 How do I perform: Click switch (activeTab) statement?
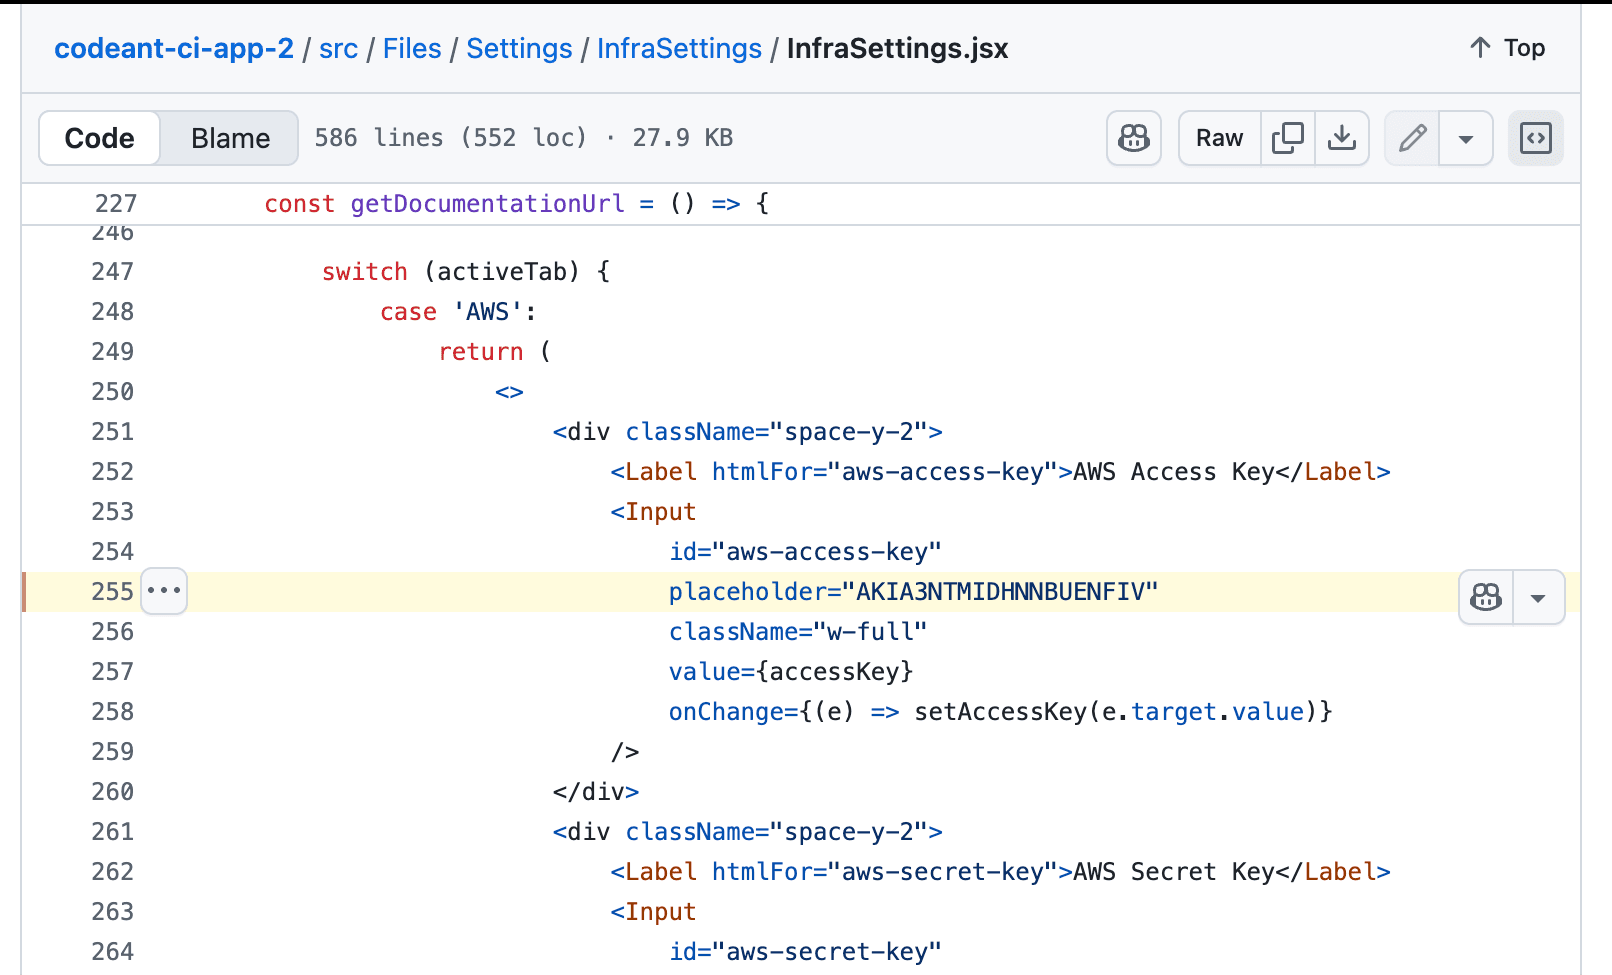pyautogui.click(x=466, y=271)
